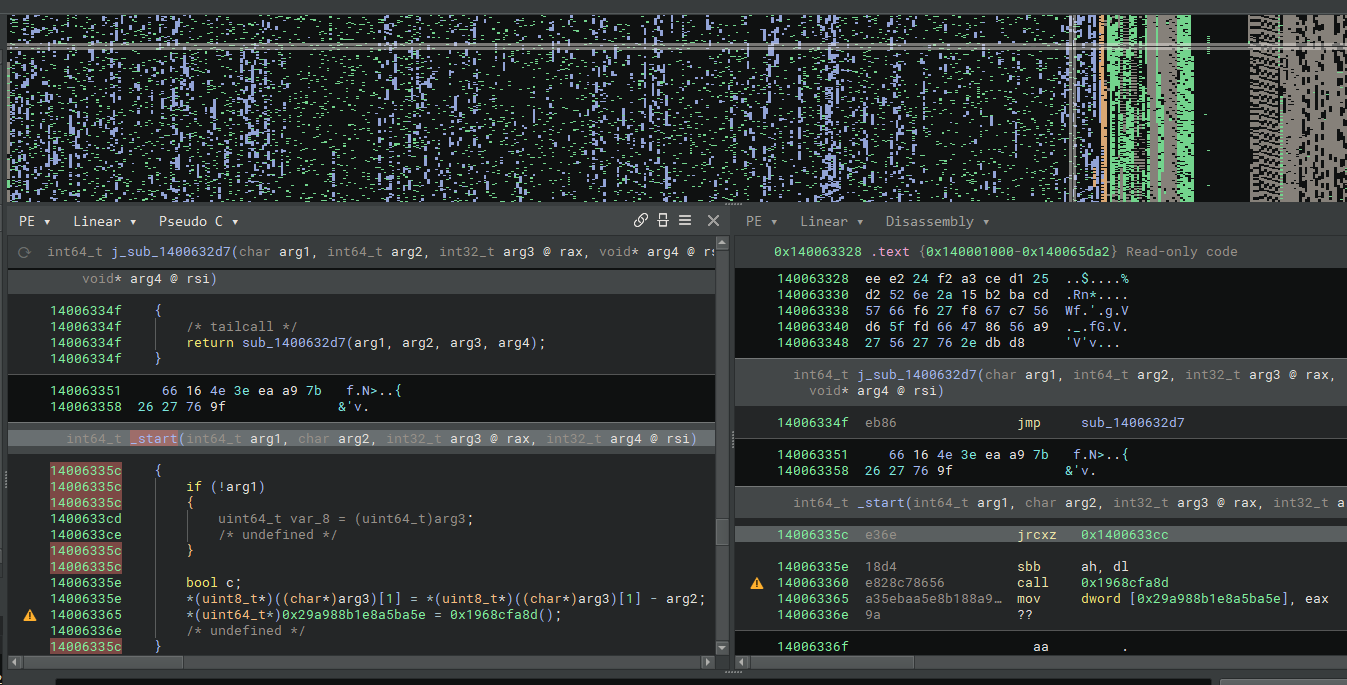Click the jrcxz mnemonic in disassembly
This screenshot has width=1347, height=685.
click(1037, 535)
